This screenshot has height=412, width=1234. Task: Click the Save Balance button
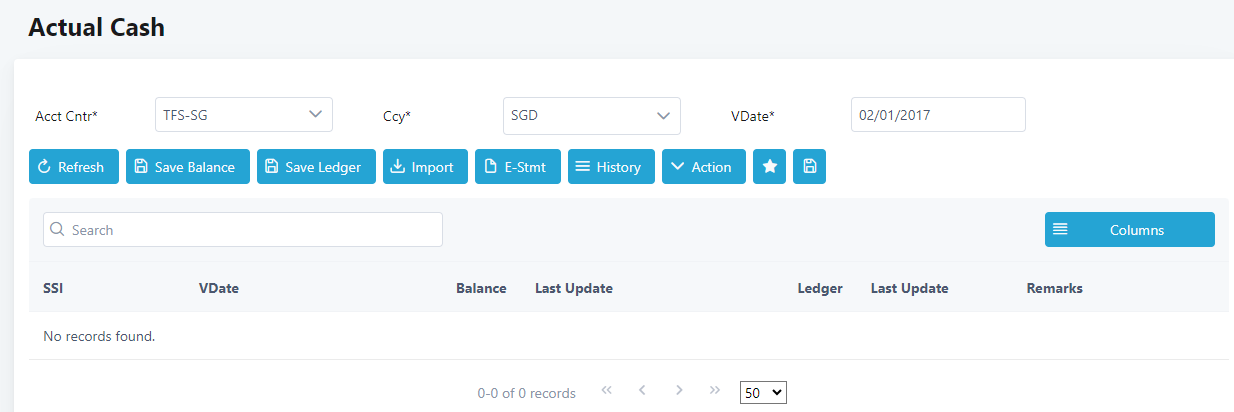(x=187, y=167)
